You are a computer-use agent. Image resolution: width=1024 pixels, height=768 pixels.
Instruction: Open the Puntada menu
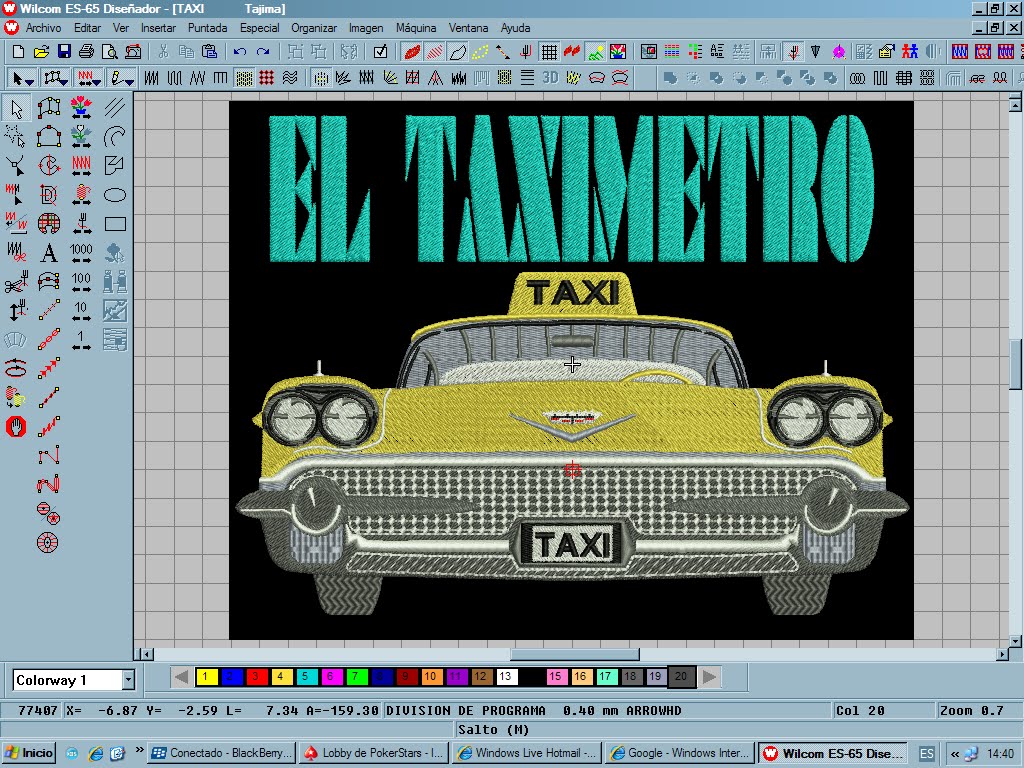click(x=207, y=28)
